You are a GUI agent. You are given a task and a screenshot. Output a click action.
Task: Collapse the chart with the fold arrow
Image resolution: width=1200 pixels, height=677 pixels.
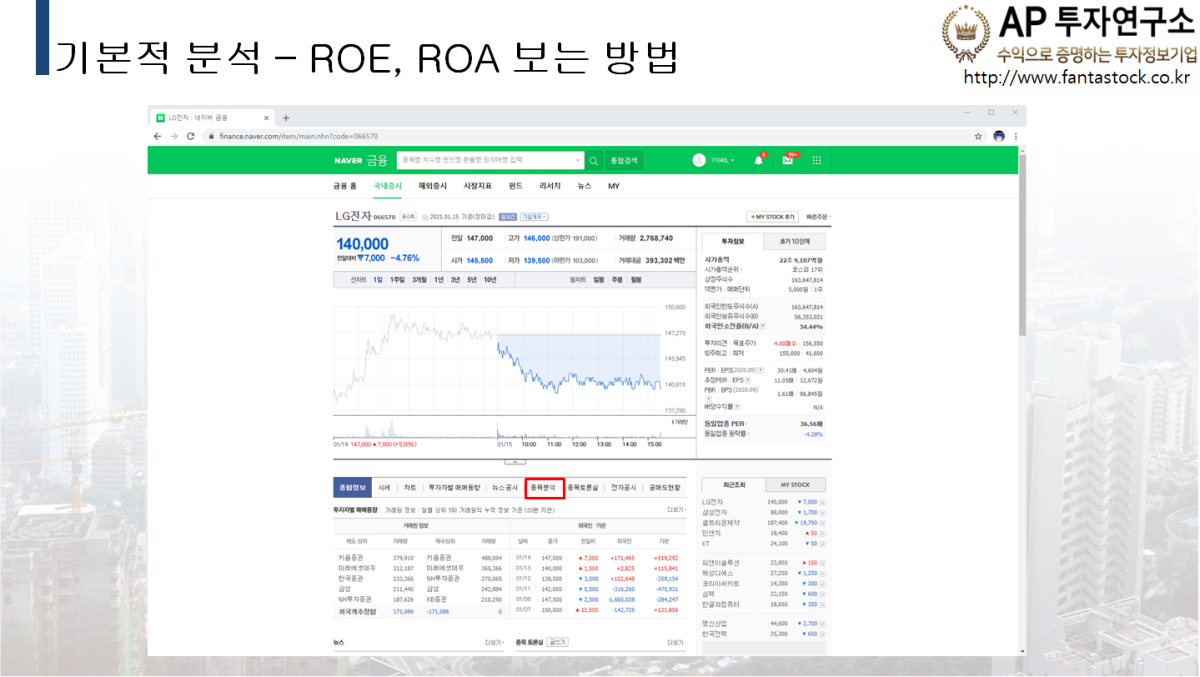click(x=515, y=462)
